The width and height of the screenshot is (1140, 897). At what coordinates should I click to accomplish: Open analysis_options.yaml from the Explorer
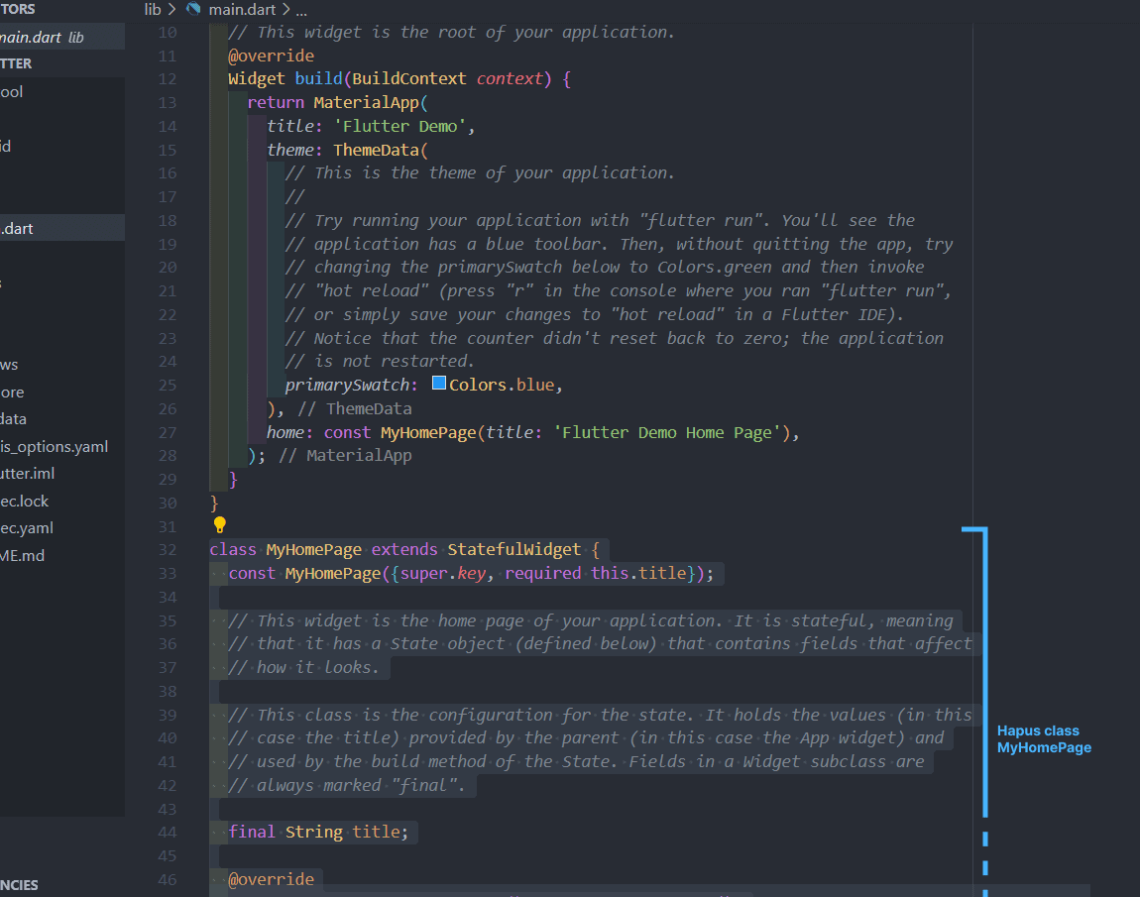(55, 447)
